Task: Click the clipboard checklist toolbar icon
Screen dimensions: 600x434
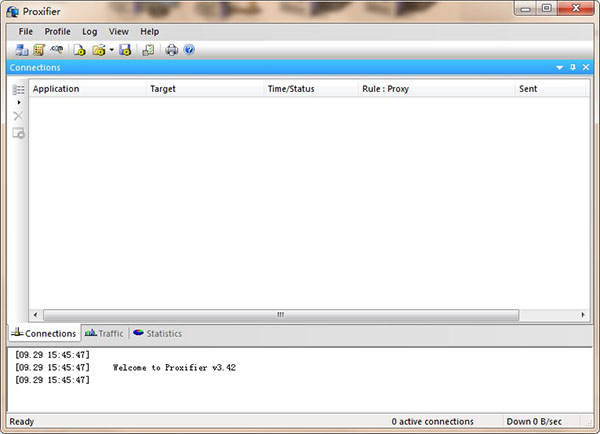Action: click(x=148, y=50)
